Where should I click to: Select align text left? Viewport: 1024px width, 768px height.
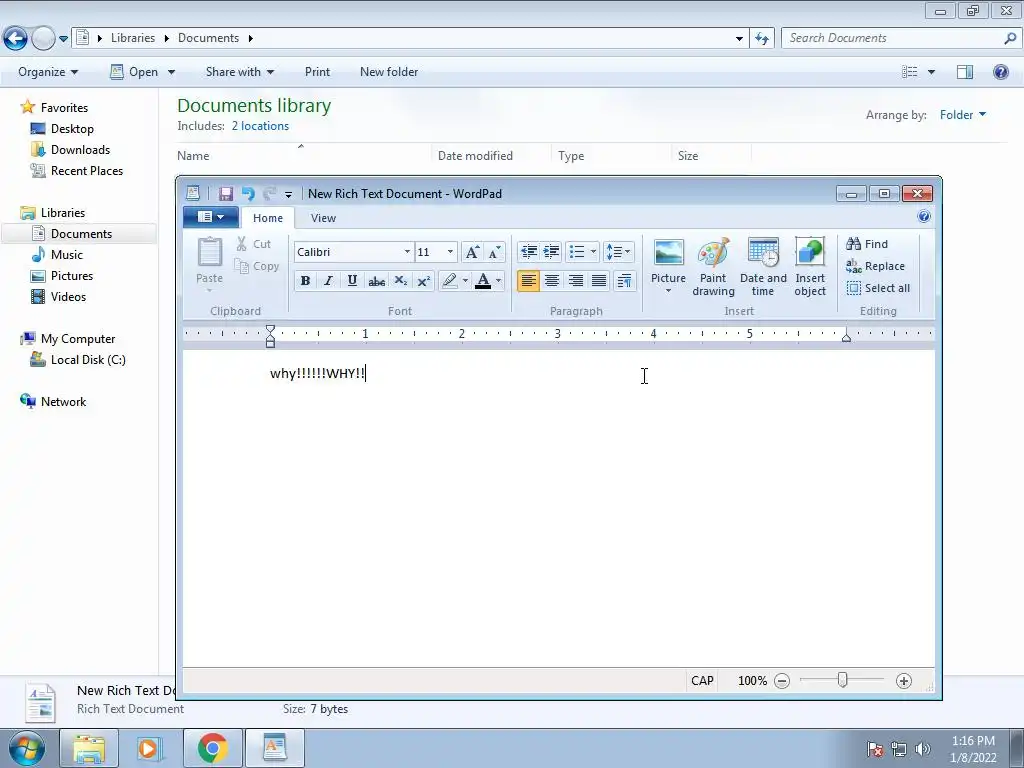[x=528, y=281]
